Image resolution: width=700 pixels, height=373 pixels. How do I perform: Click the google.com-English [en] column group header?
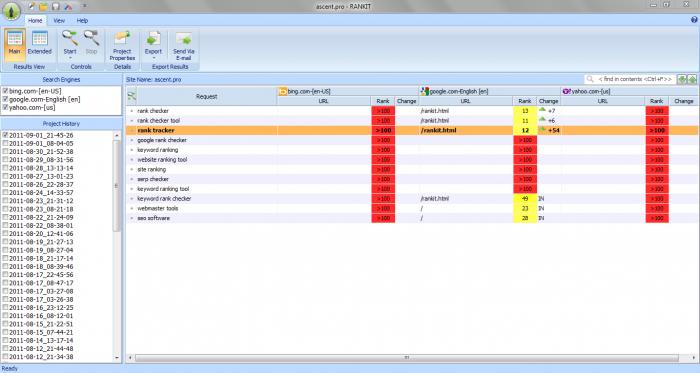[x=490, y=91]
